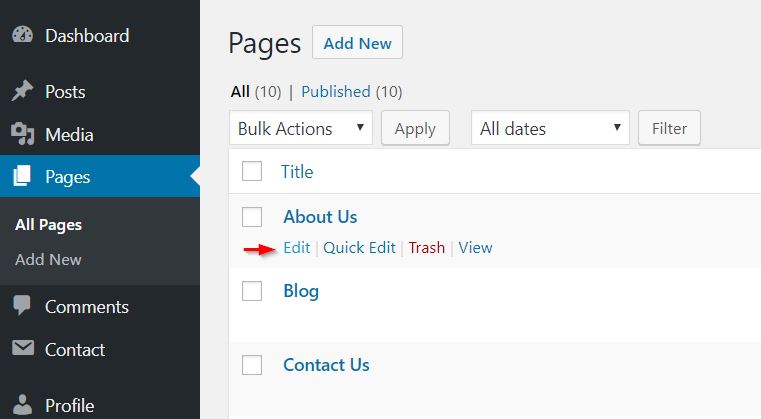The width and height of the screenshot is (761, 419).
Task: Tick the checkbox for Blog page
Action: 252,291
